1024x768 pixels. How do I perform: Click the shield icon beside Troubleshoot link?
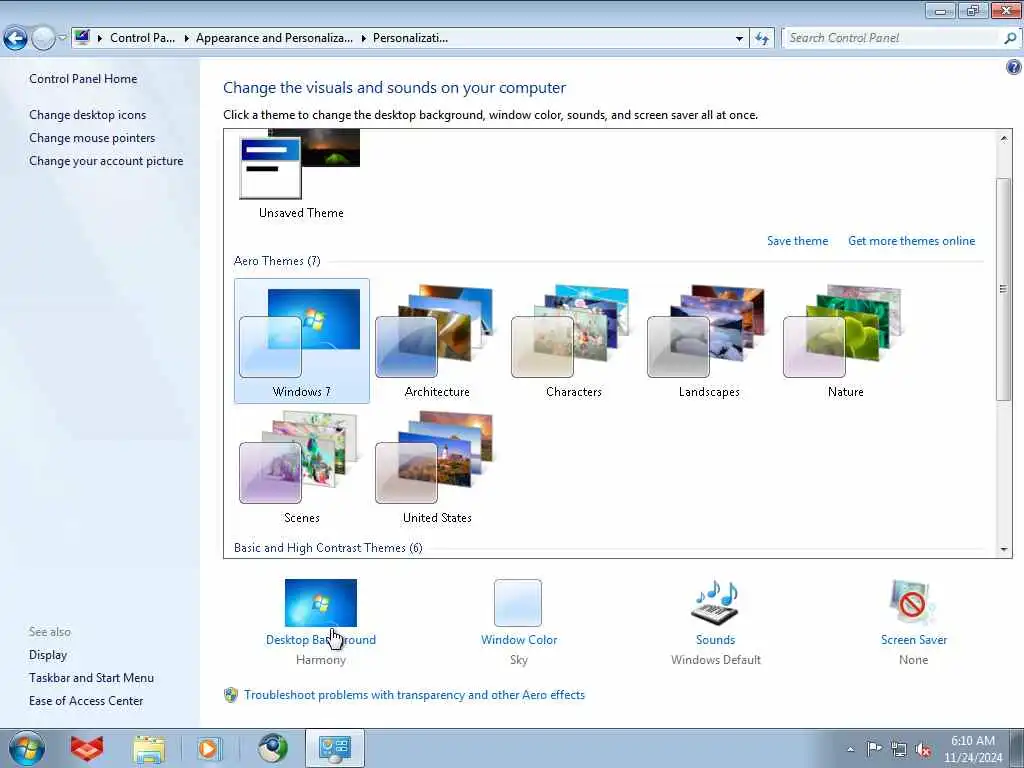tap(231, 695)
